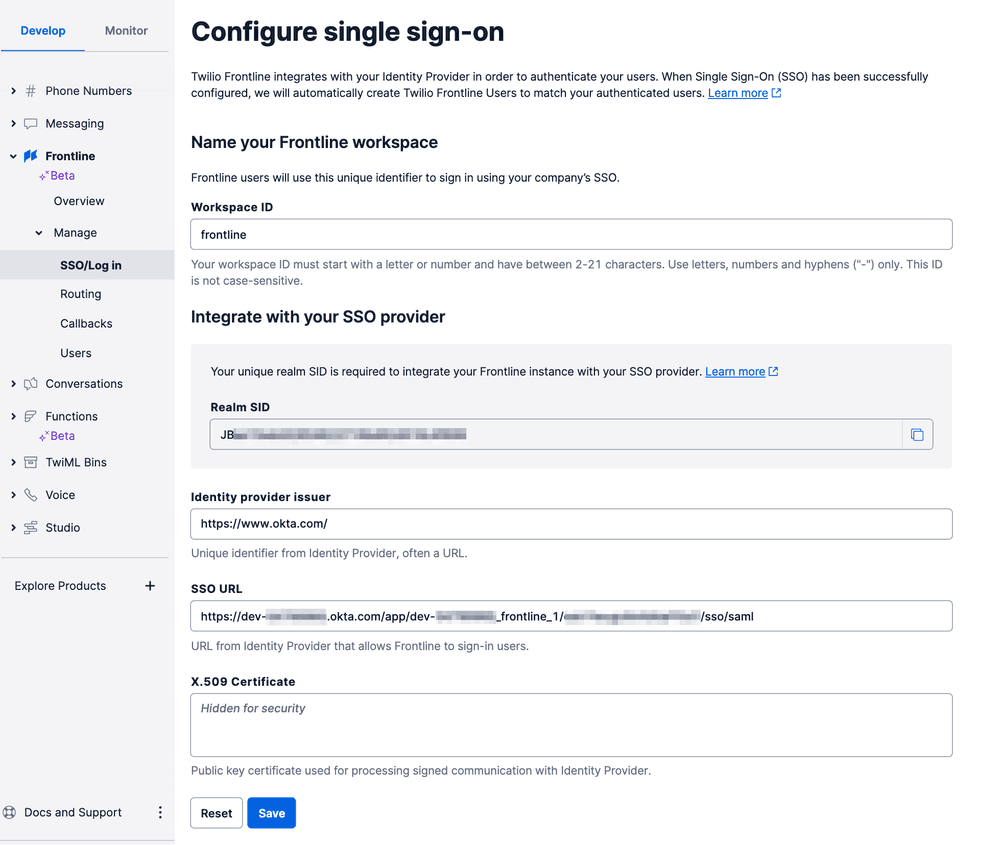
Task: Copy the Realm SID using the copy icon
Action: point(917,434)
